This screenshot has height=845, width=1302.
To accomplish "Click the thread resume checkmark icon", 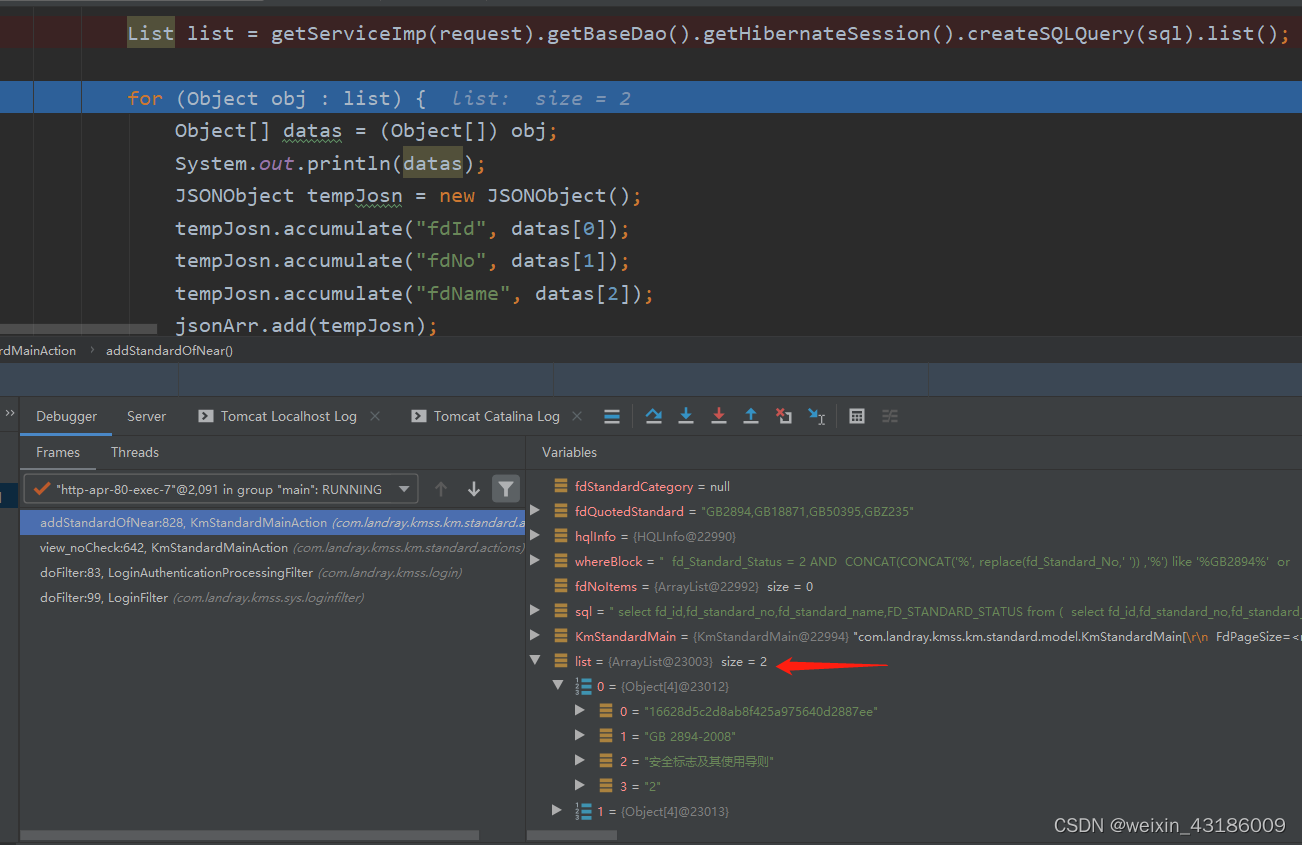I will pos(41,489).
